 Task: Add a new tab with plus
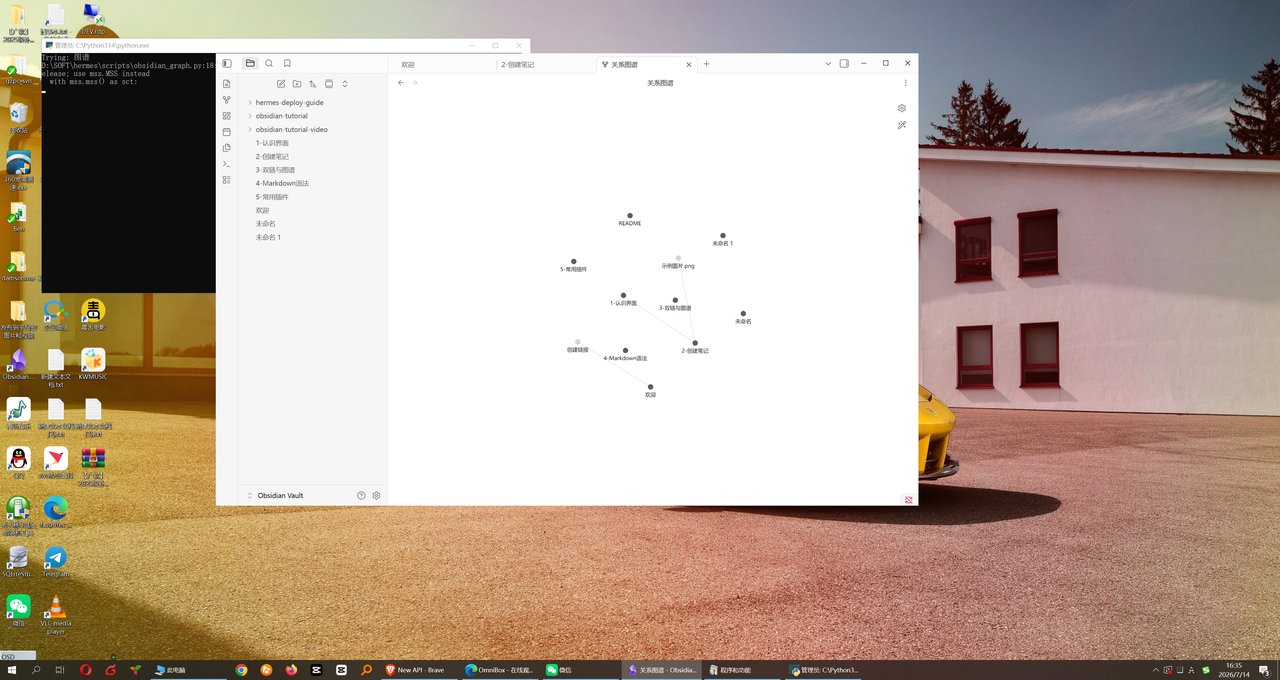click(706, 64)
